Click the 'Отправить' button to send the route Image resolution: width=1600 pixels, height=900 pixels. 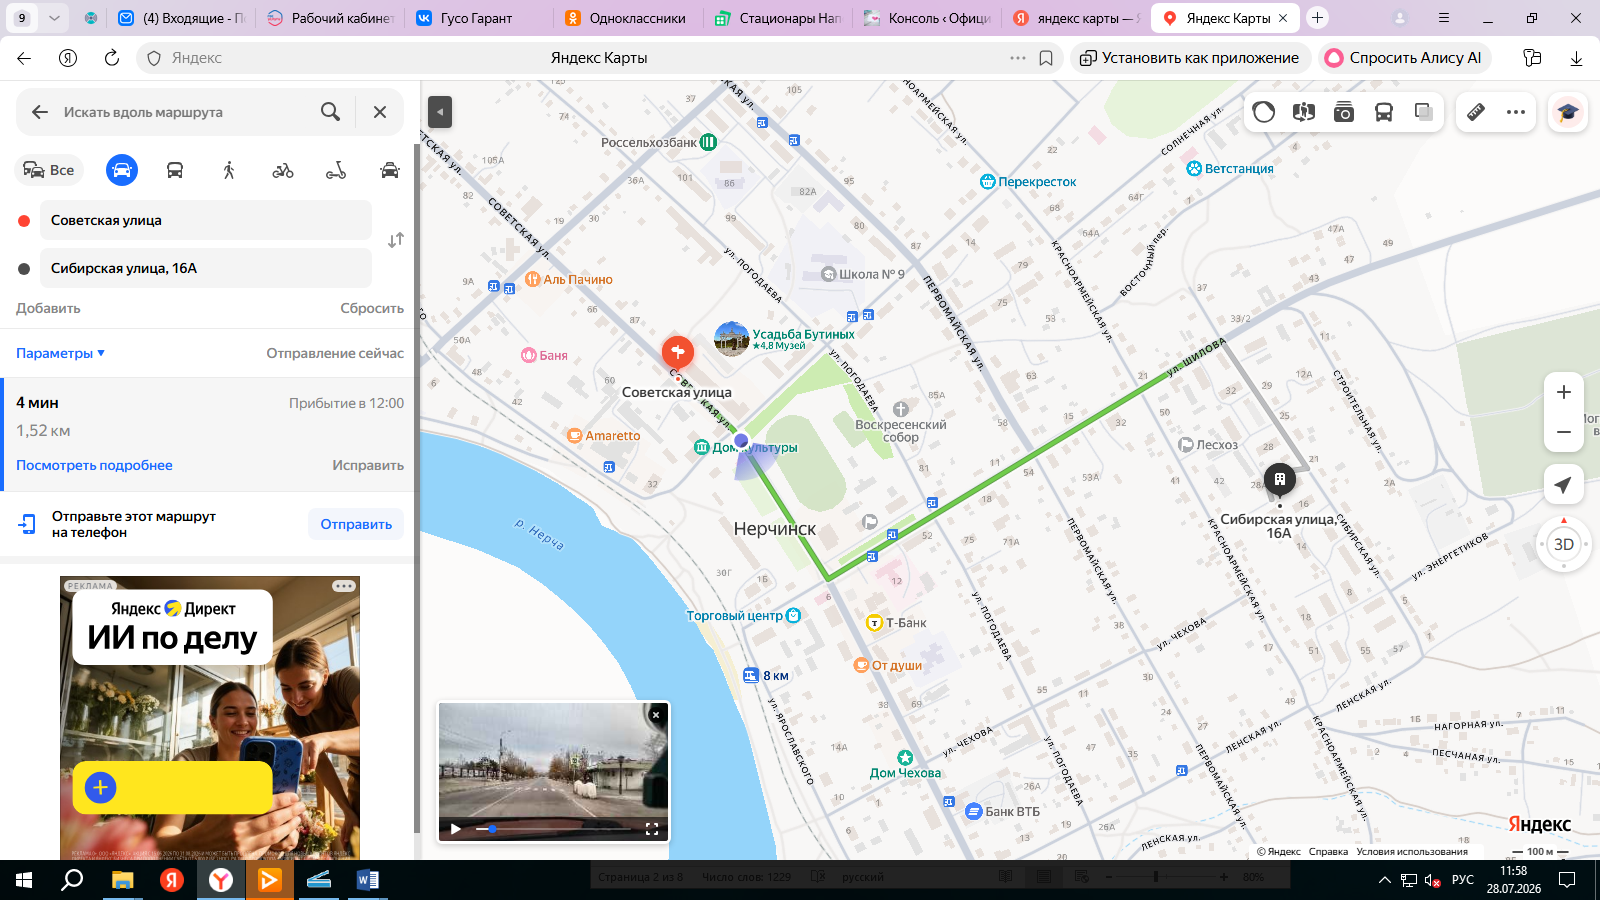tap(356, 524)
